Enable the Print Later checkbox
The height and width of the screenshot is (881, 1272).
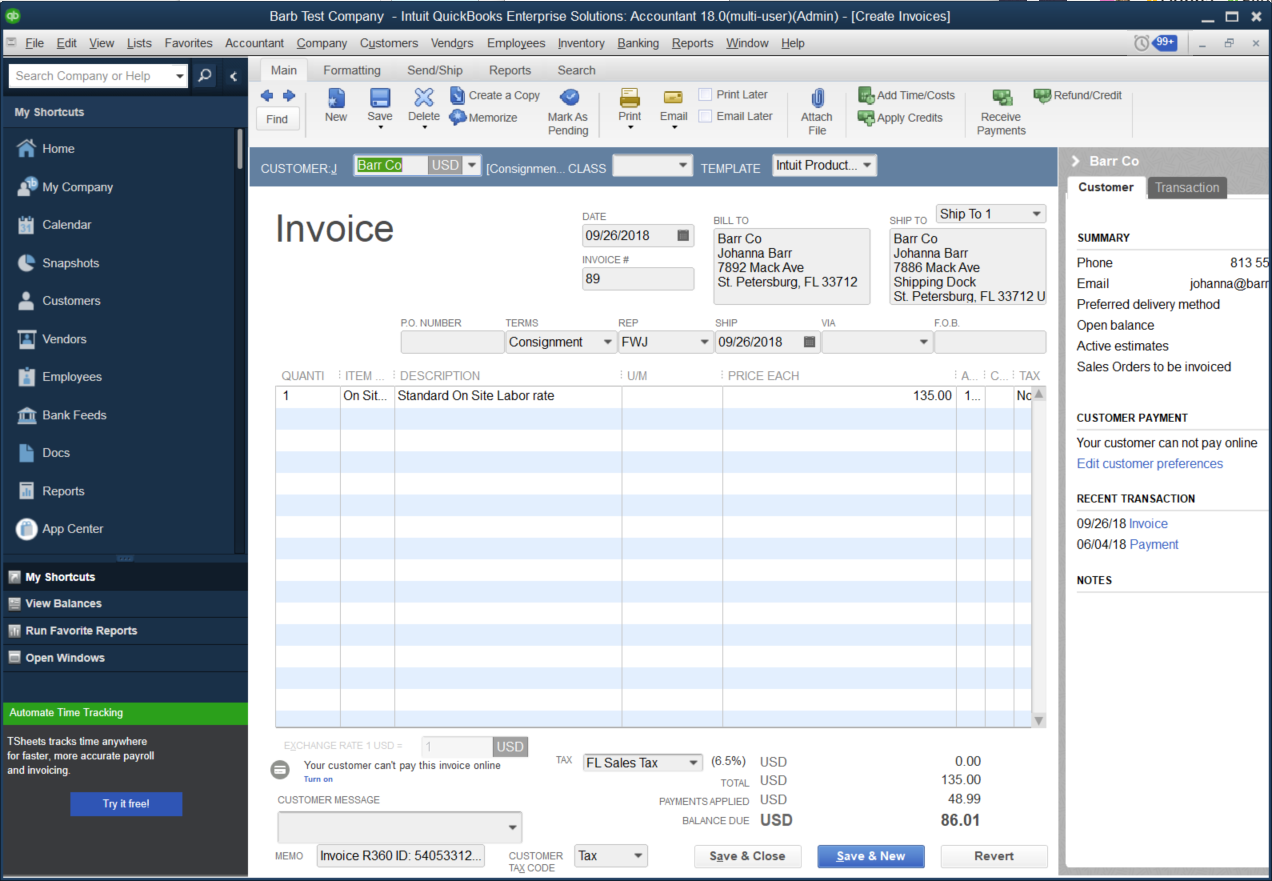(705, 94)
